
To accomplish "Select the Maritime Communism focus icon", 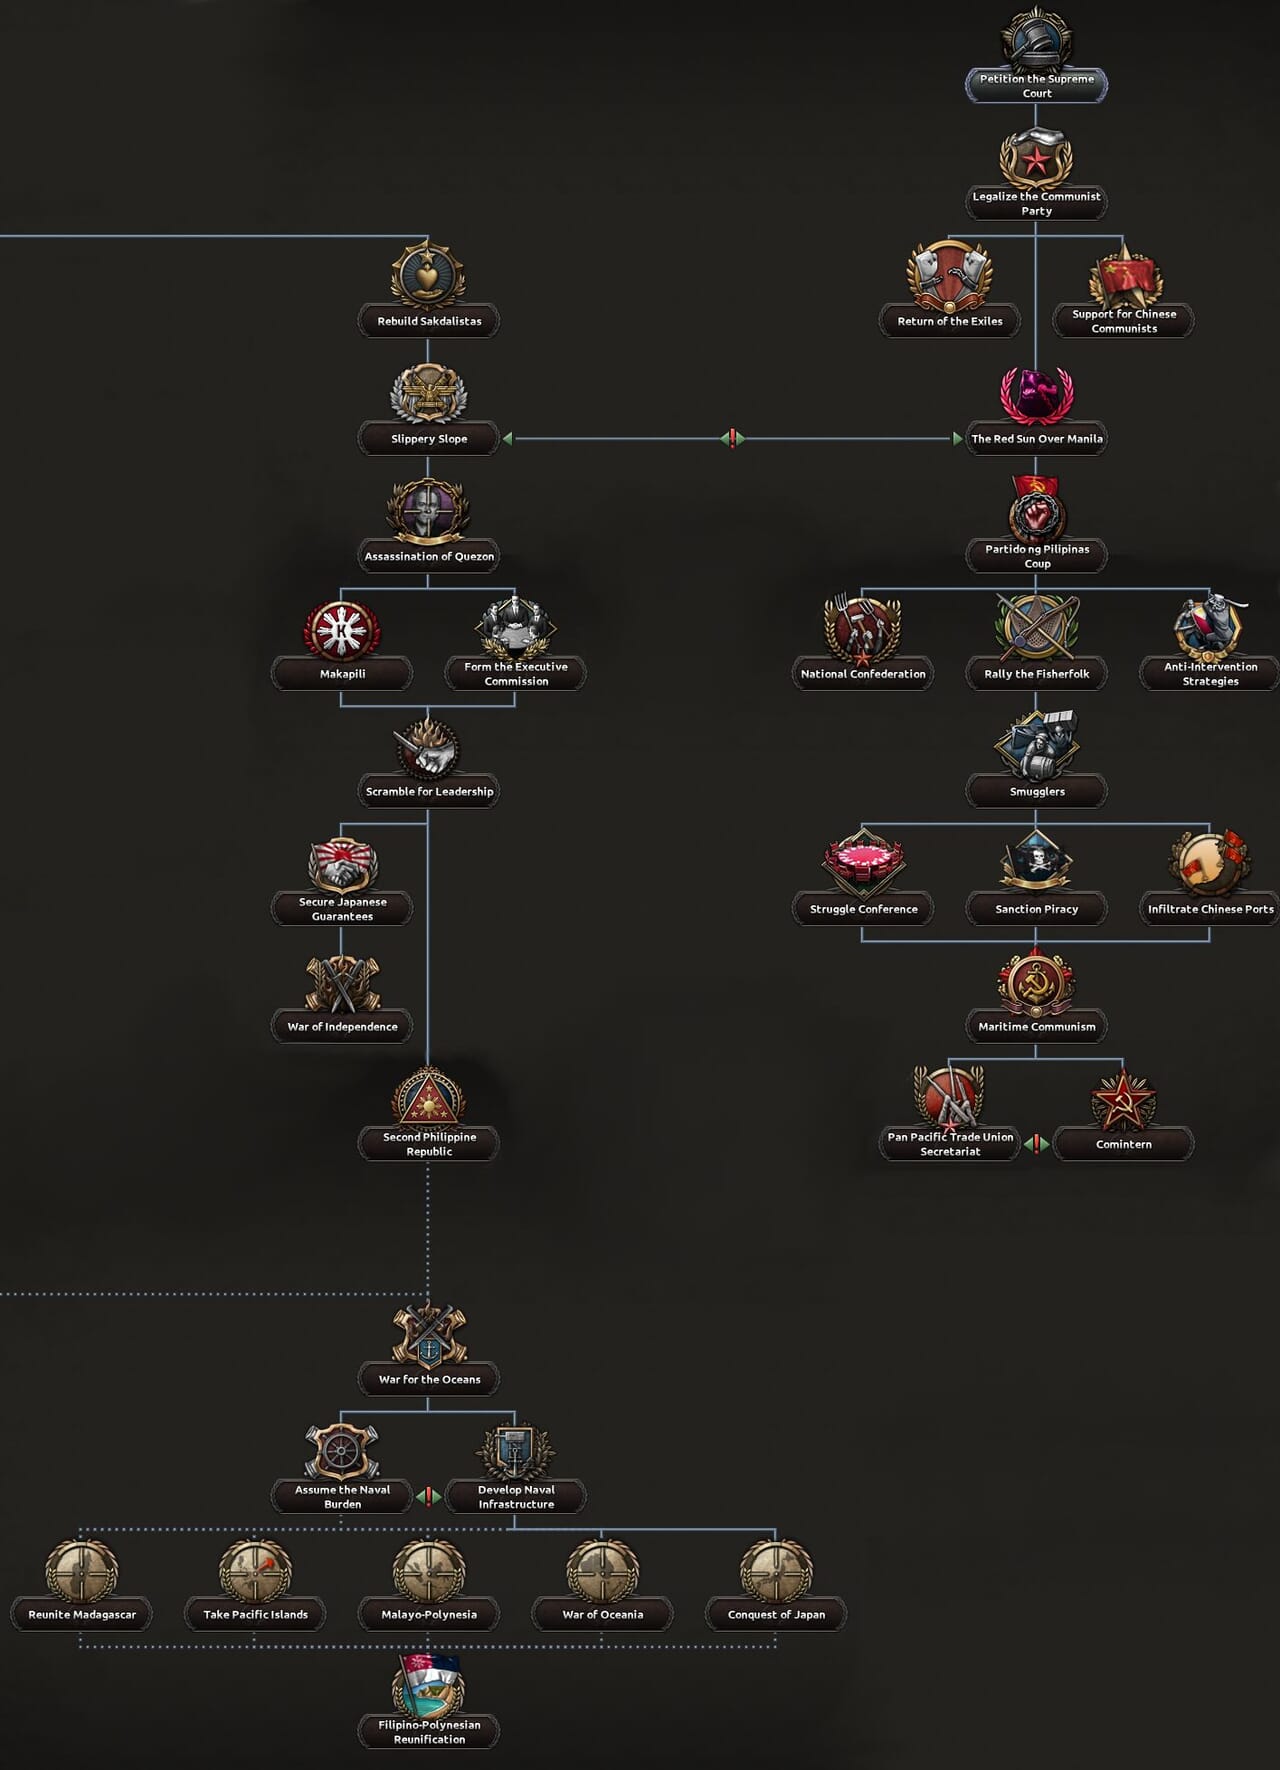I will (x=1037, y=980).
